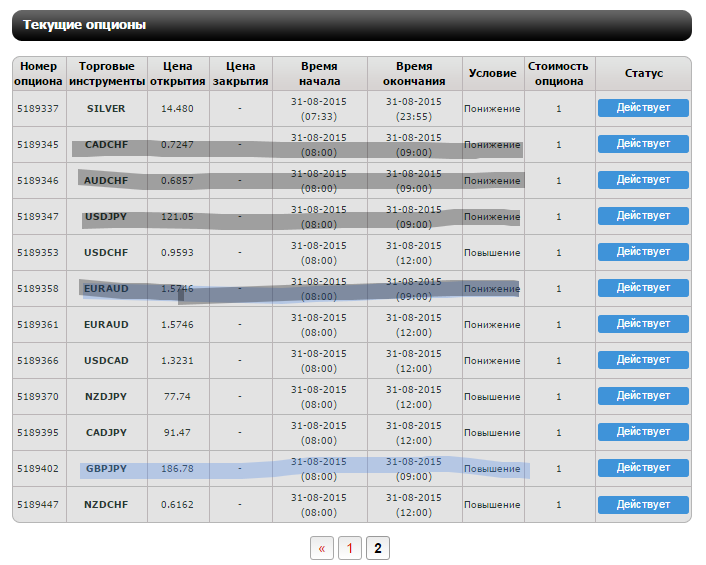
Task: Select the opening price 91.47
Action: pos(177,433)
